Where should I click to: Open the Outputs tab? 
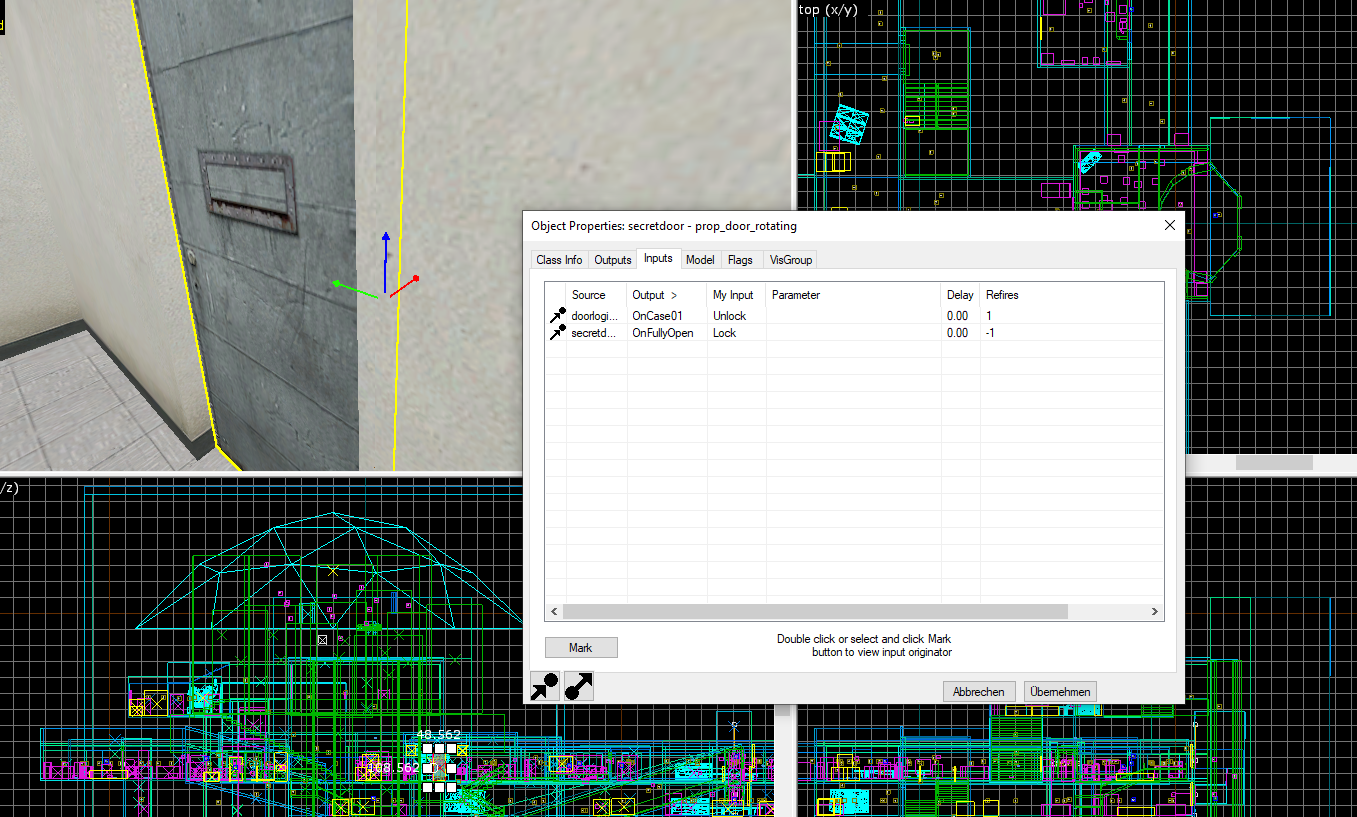pos(612,260)
